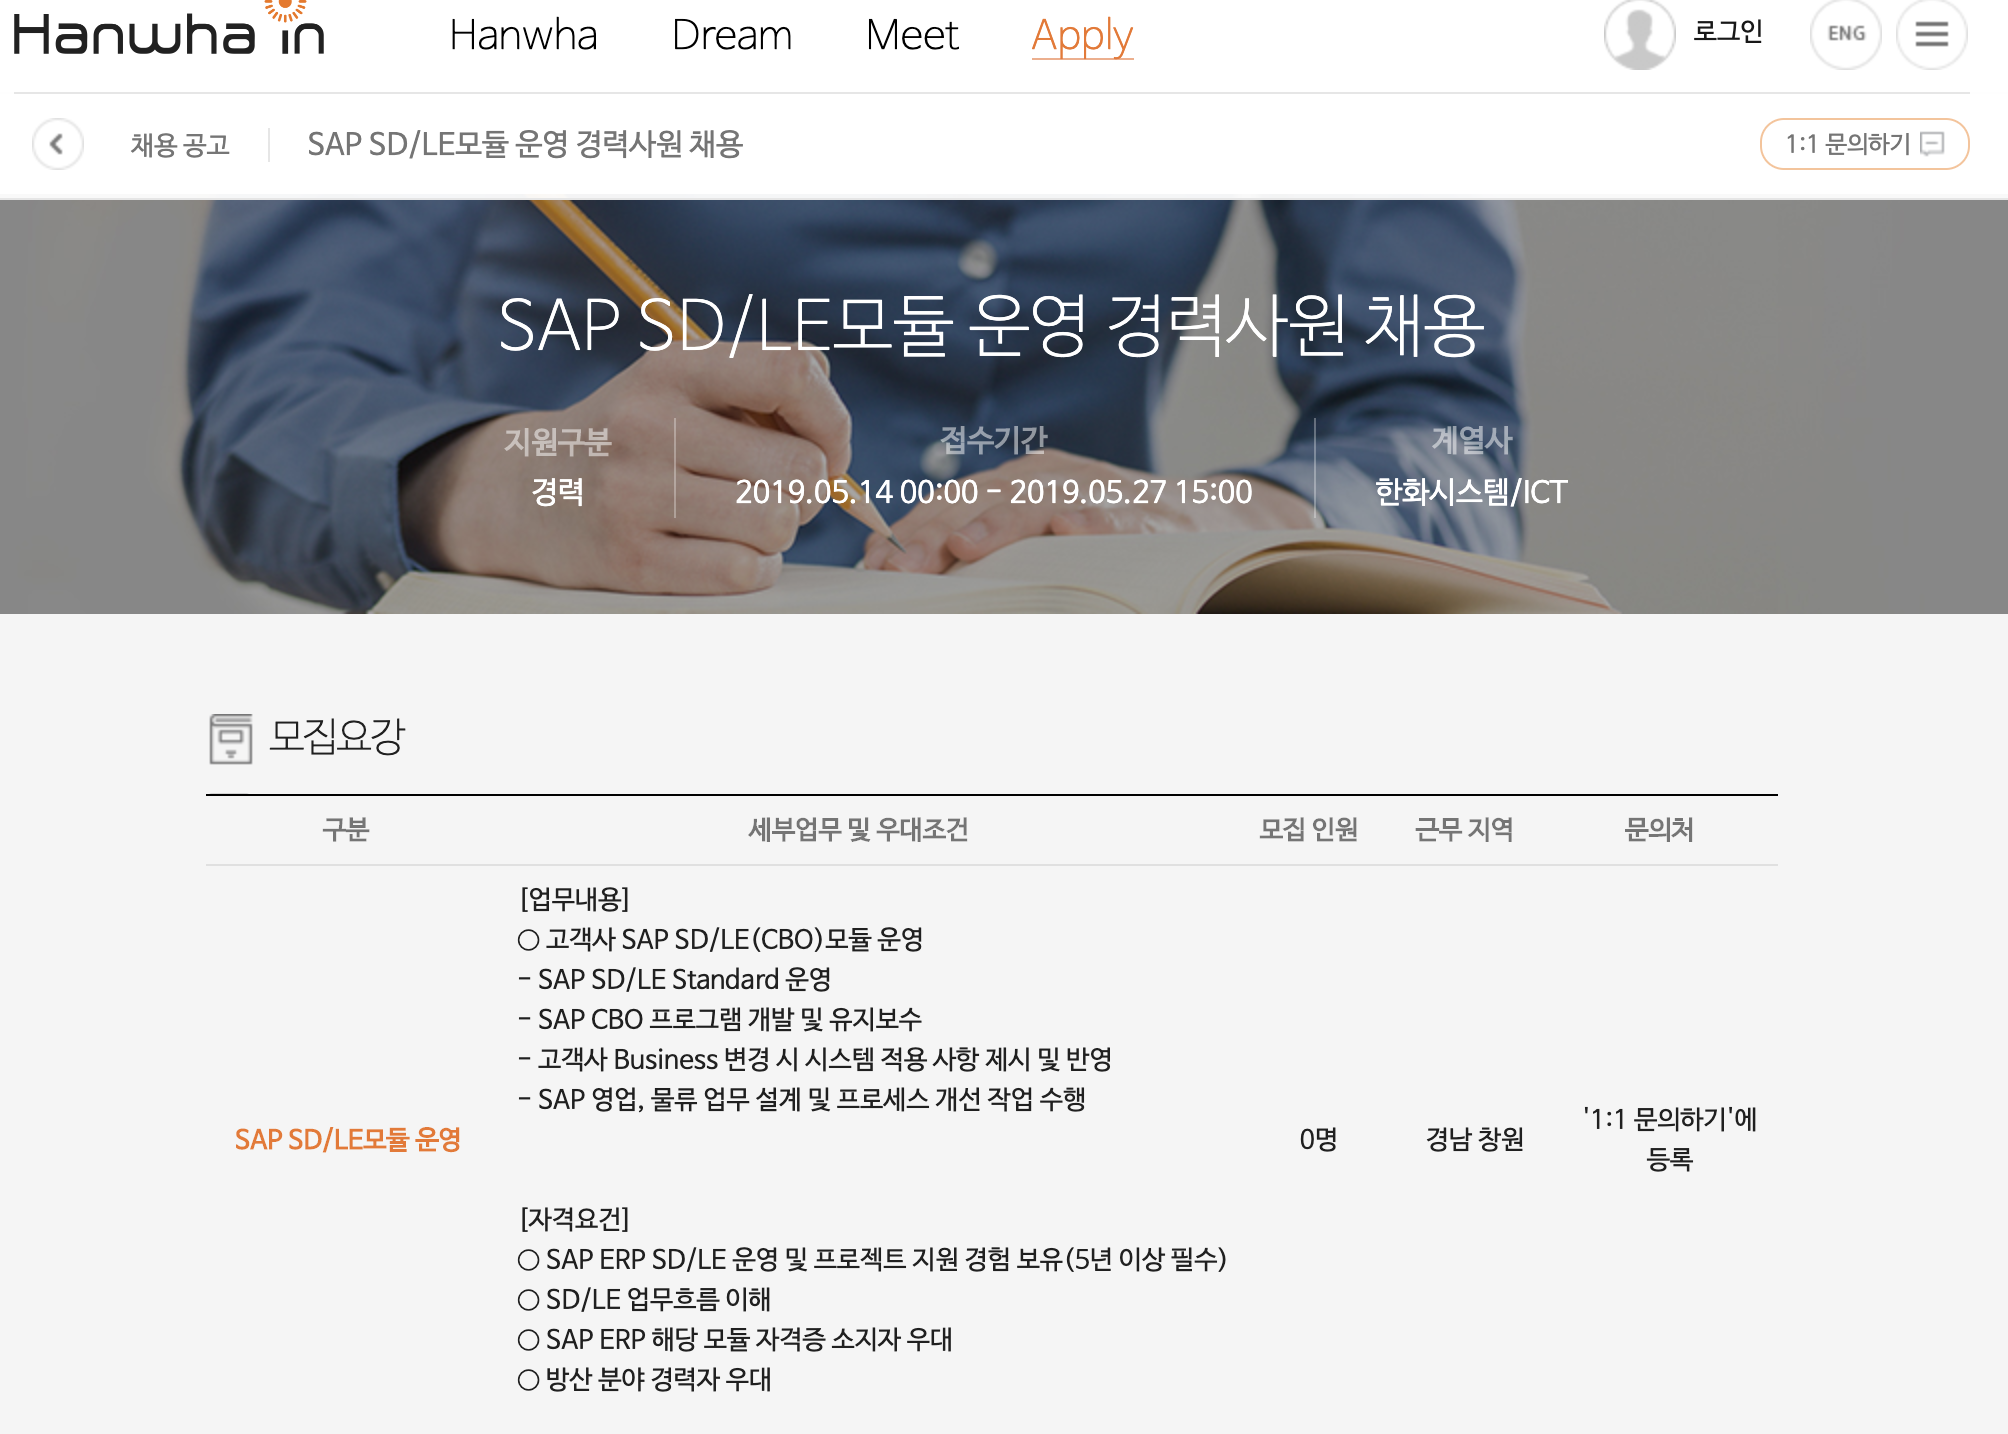The image size is (2008, 1434).
Task: Click the 모집요강 section heading
Action: coord(337,737)
